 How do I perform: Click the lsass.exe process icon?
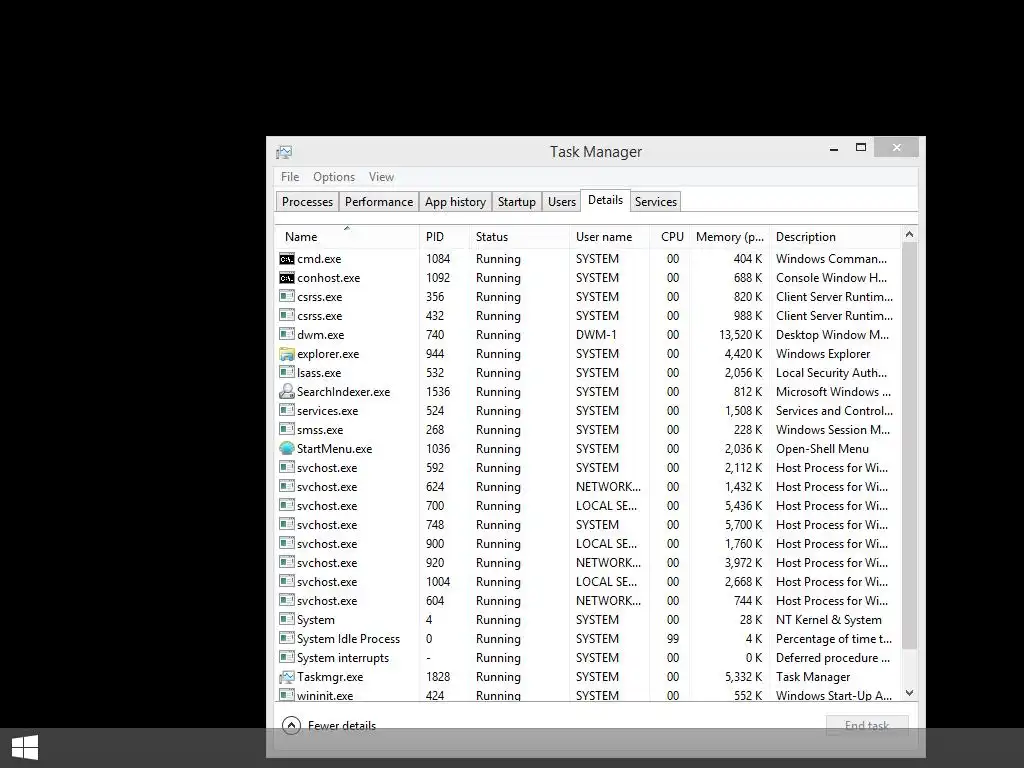point(287,372)
